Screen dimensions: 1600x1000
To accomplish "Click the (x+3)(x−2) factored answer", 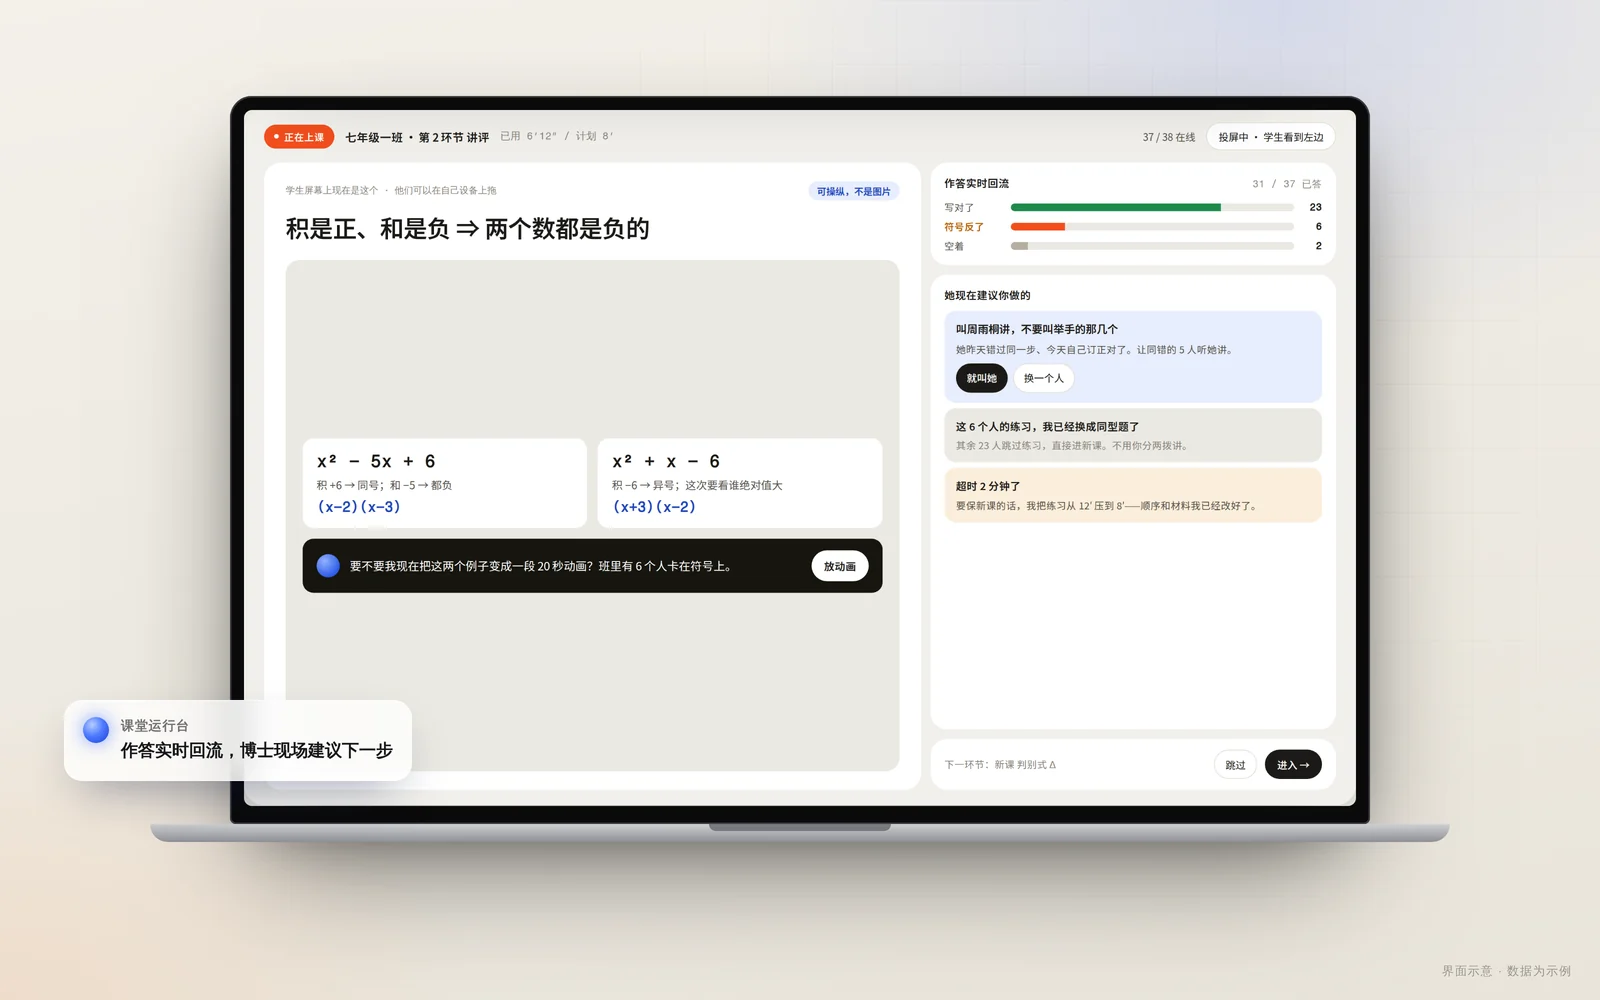I will coord(654,507).
